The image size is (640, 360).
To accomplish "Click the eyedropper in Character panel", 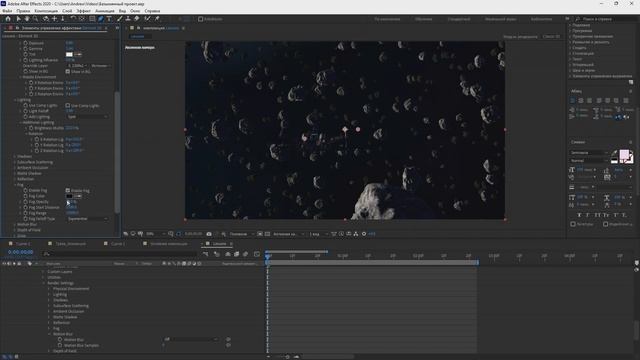I will pos(614,153).
